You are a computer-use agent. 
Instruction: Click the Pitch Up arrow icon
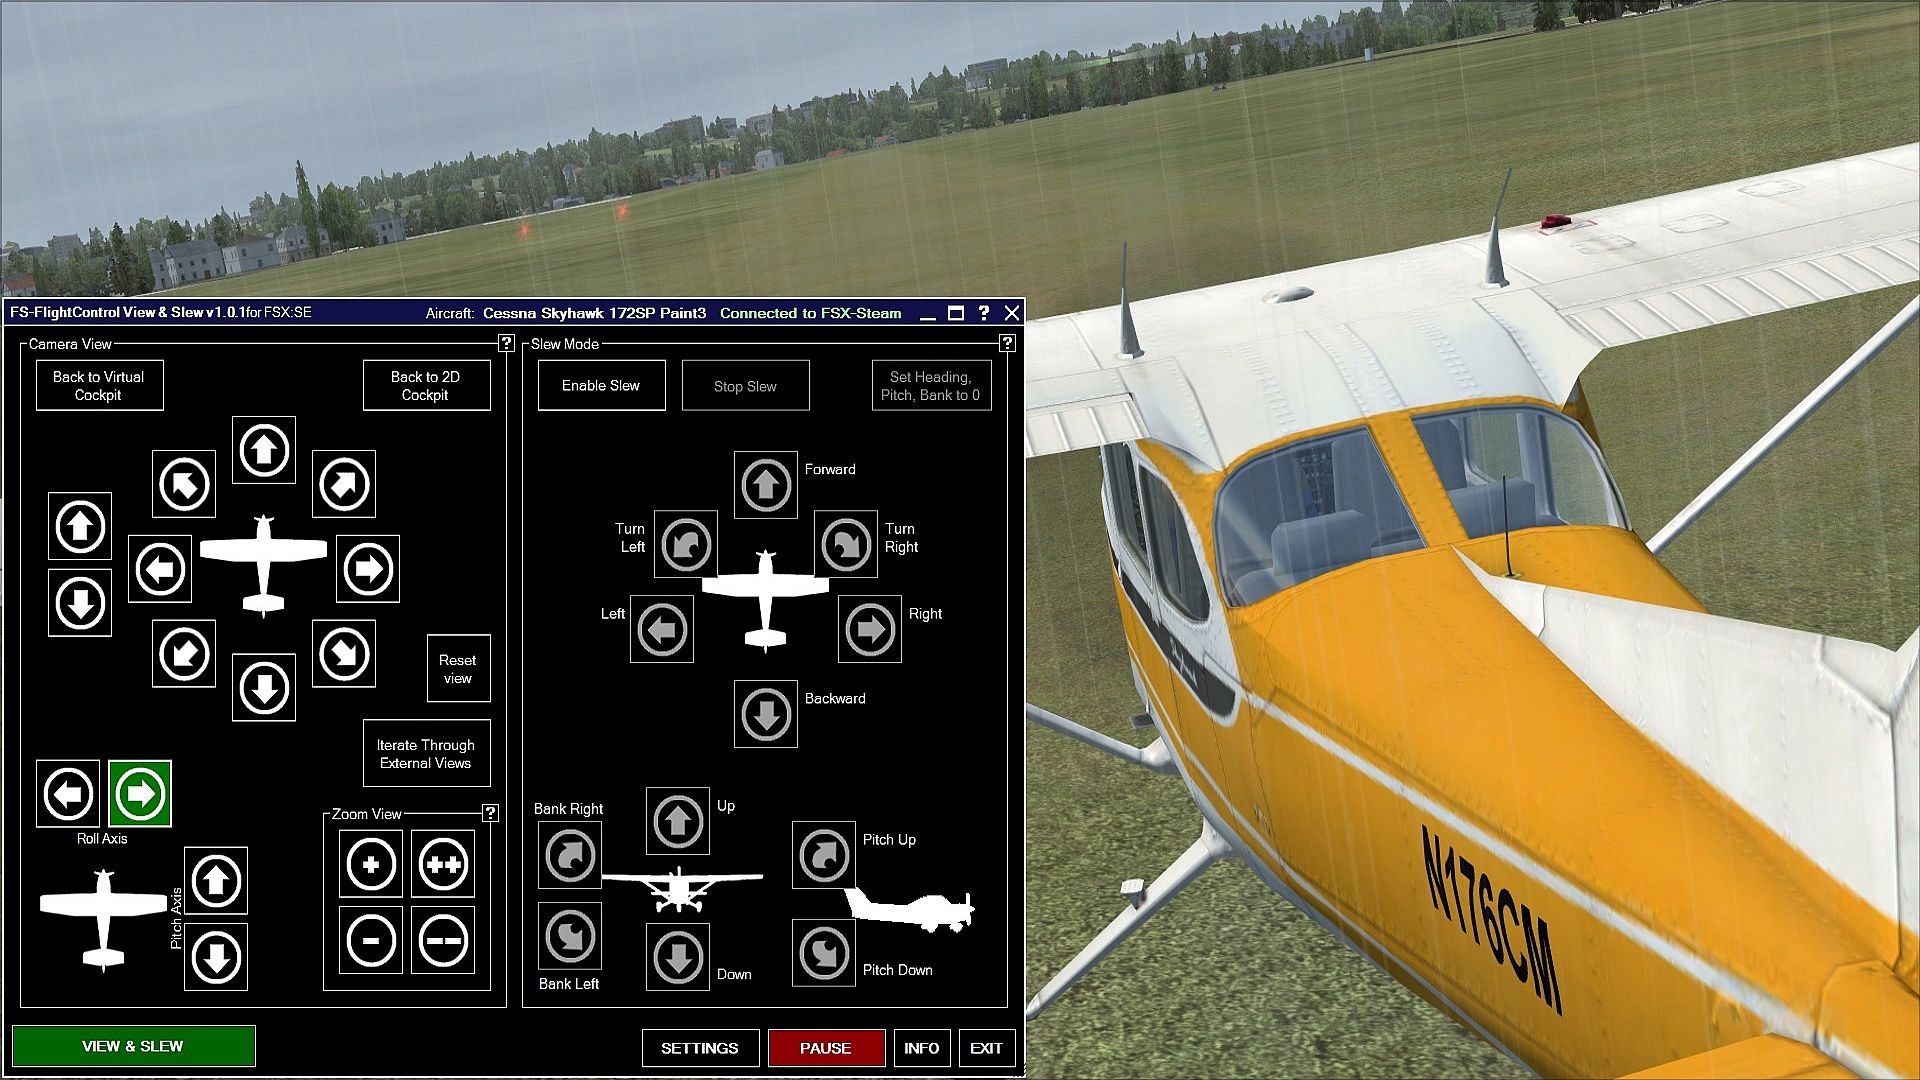[823, 855]
